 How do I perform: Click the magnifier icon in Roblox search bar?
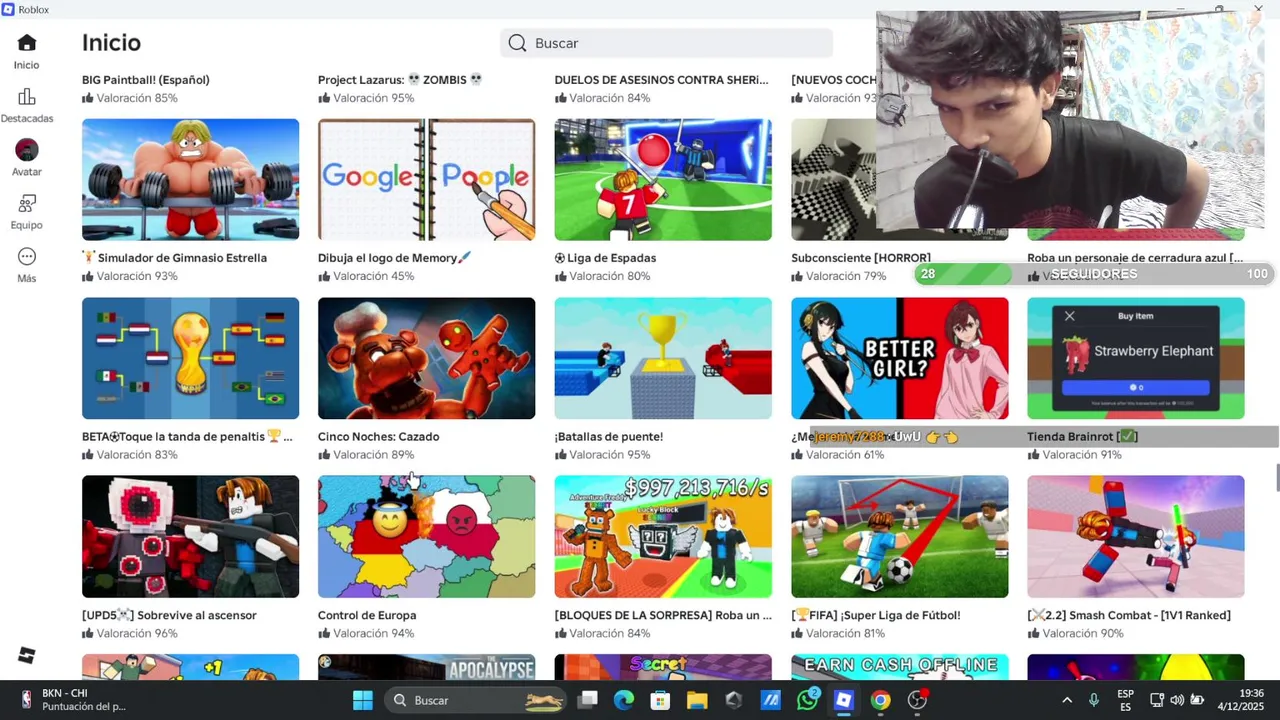(517, 43)
